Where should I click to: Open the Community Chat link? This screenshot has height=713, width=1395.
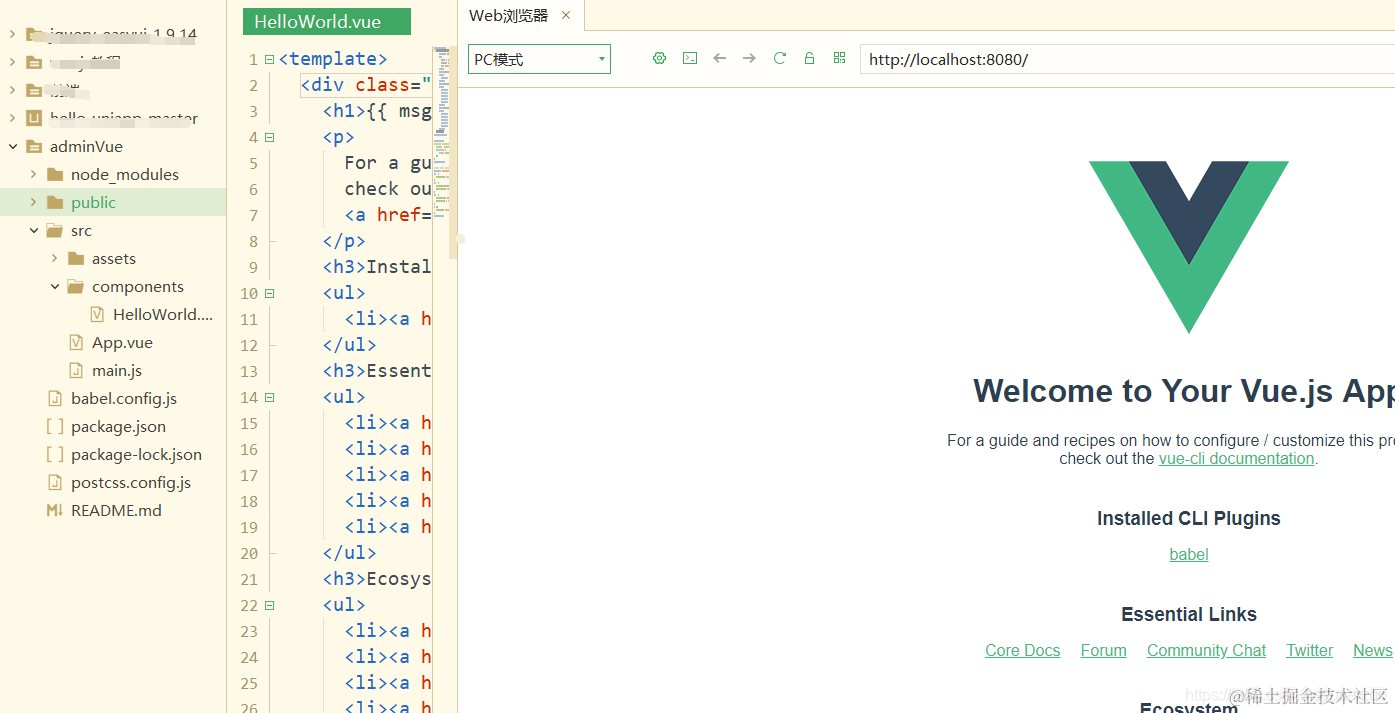tap(1206, 650)
